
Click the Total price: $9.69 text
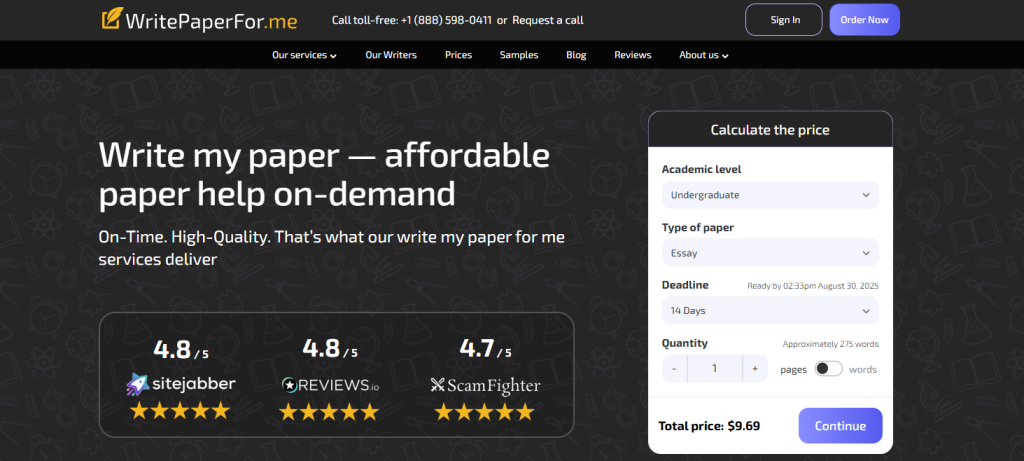pyautogui.click(x=709, y=426)
